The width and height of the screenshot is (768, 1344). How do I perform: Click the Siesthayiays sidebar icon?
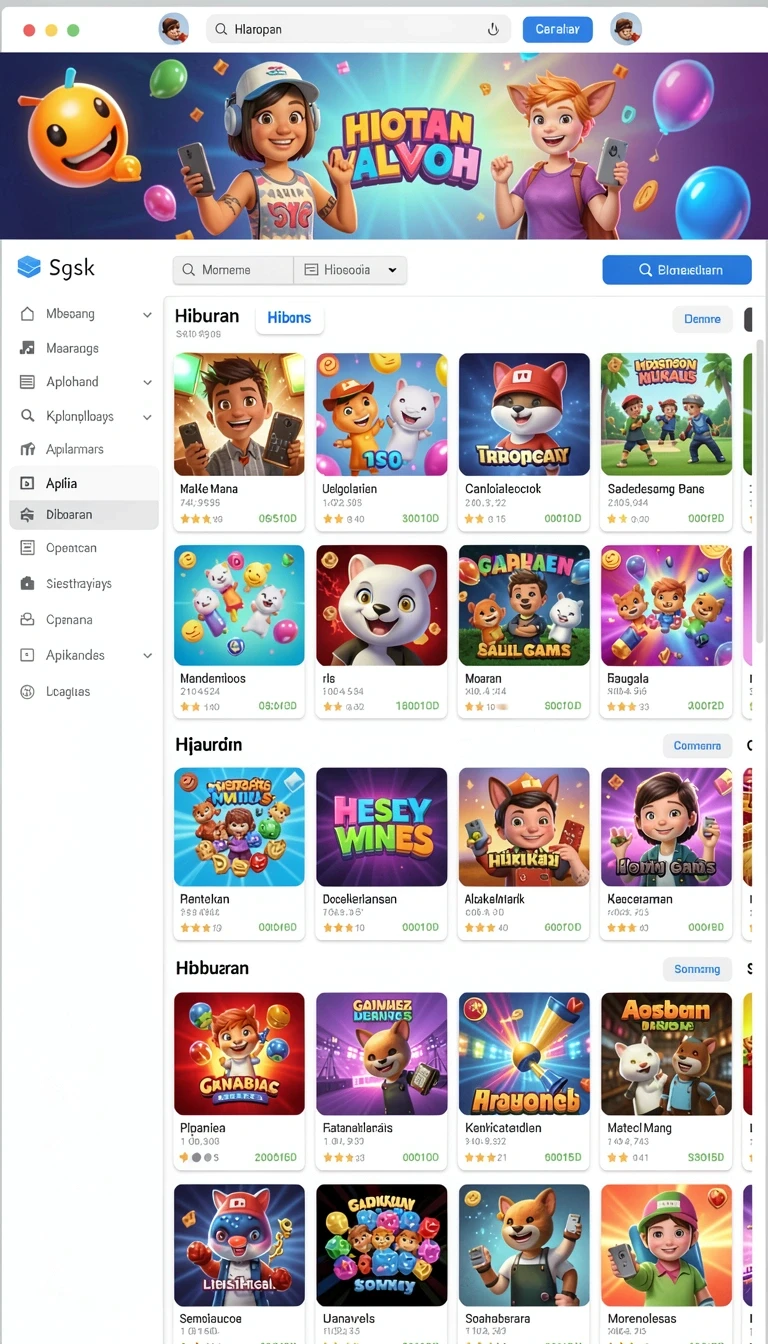tap(28, 584)
